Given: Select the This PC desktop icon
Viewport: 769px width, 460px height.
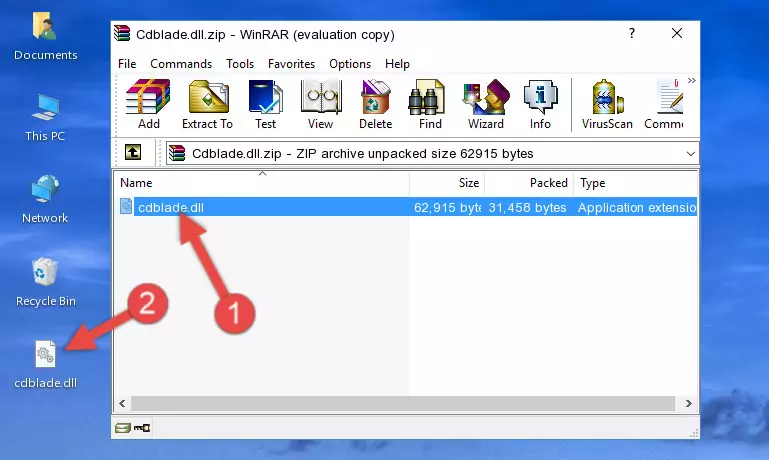Looking at the screenshot, I should (45, 118).
